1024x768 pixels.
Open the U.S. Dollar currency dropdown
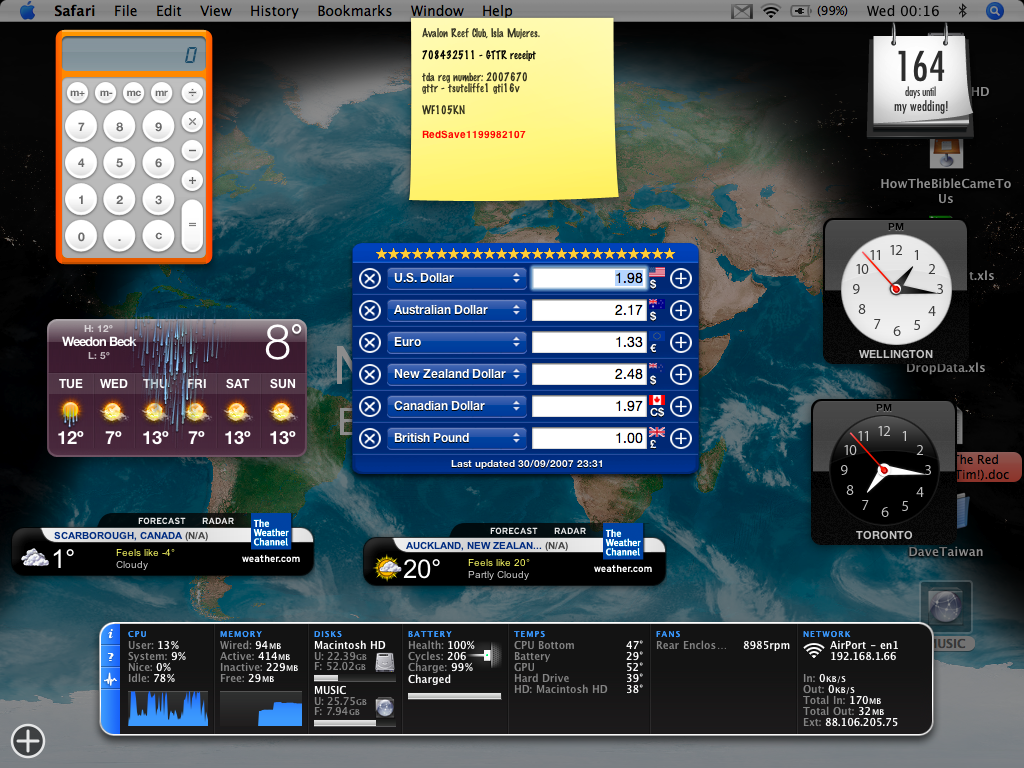pos(456,278)
